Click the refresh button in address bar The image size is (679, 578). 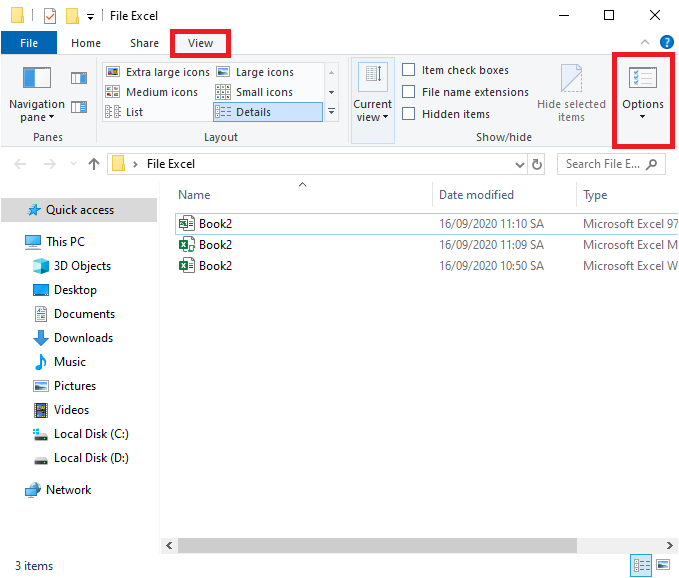pyautogui.click(x=538, y=164)
